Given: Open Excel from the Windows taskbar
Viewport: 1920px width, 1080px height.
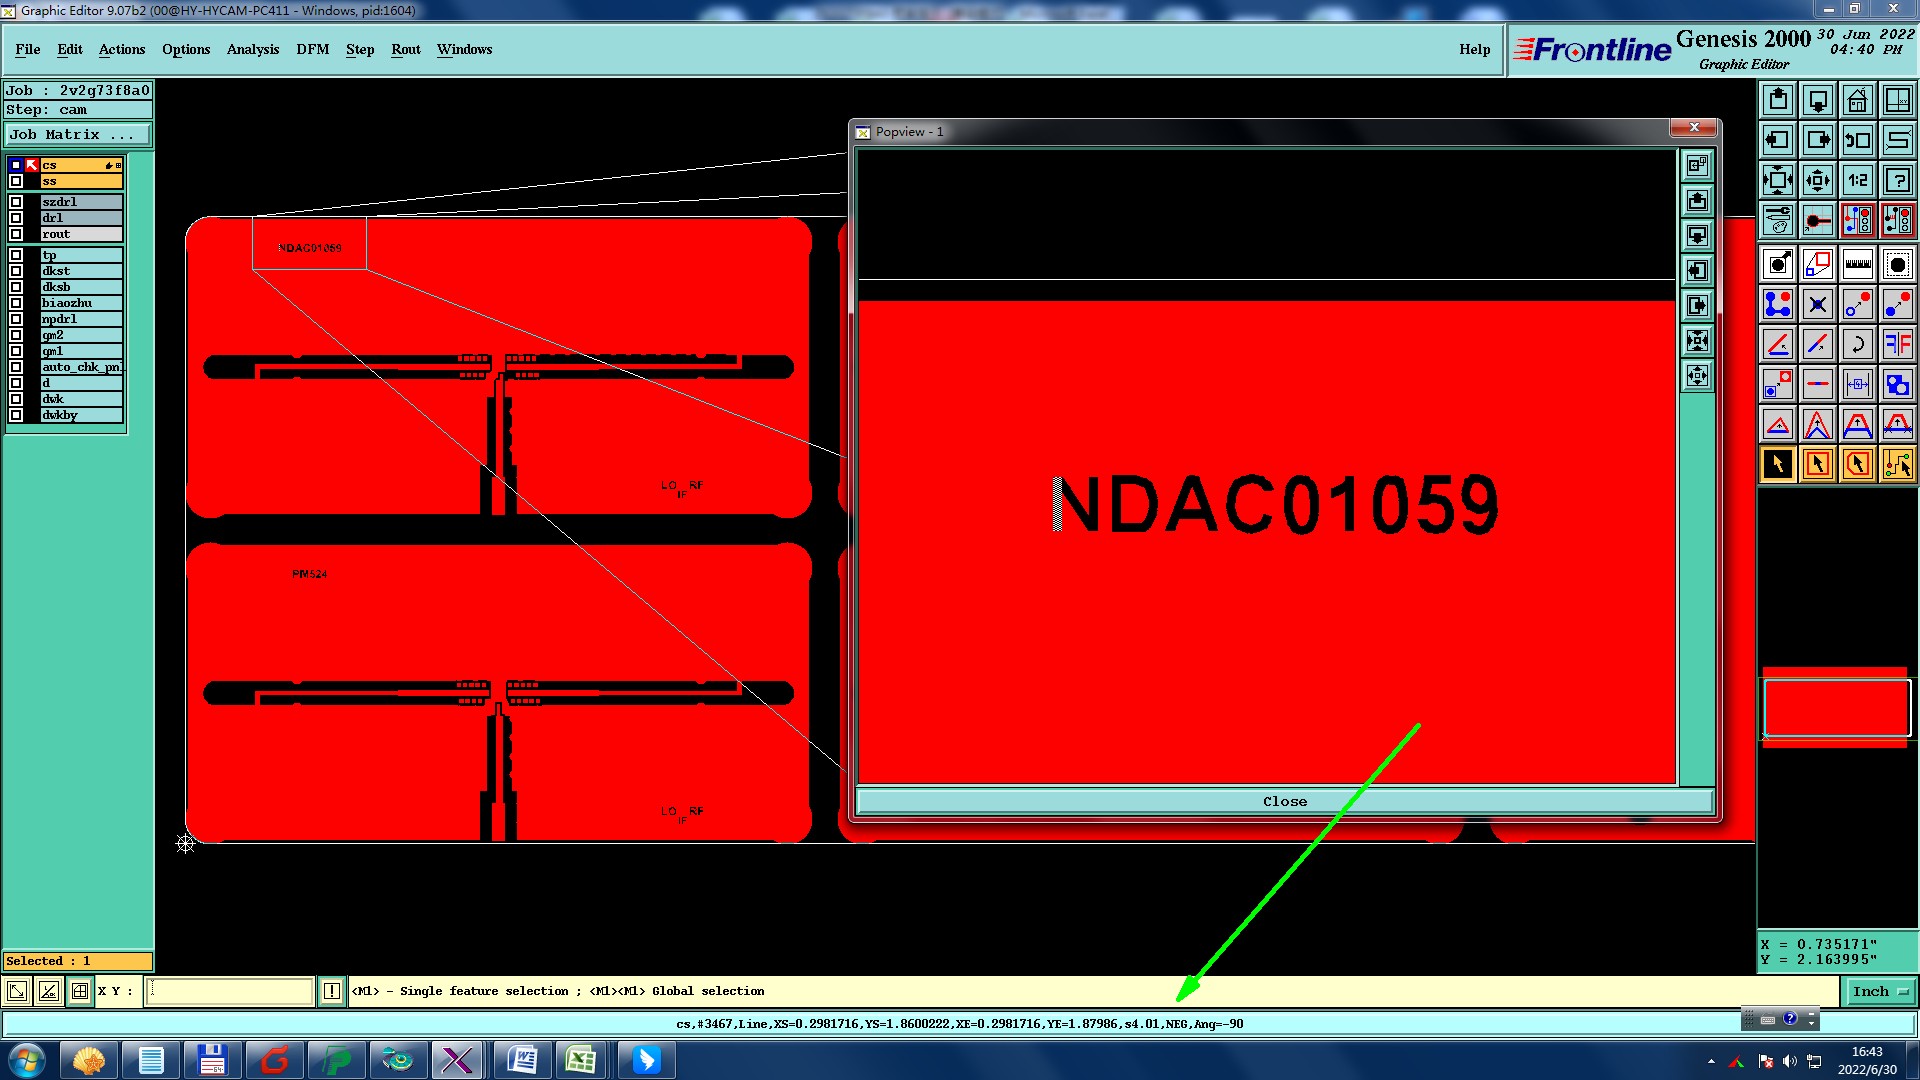Looking at the screenshot, I should (581, 1059).
